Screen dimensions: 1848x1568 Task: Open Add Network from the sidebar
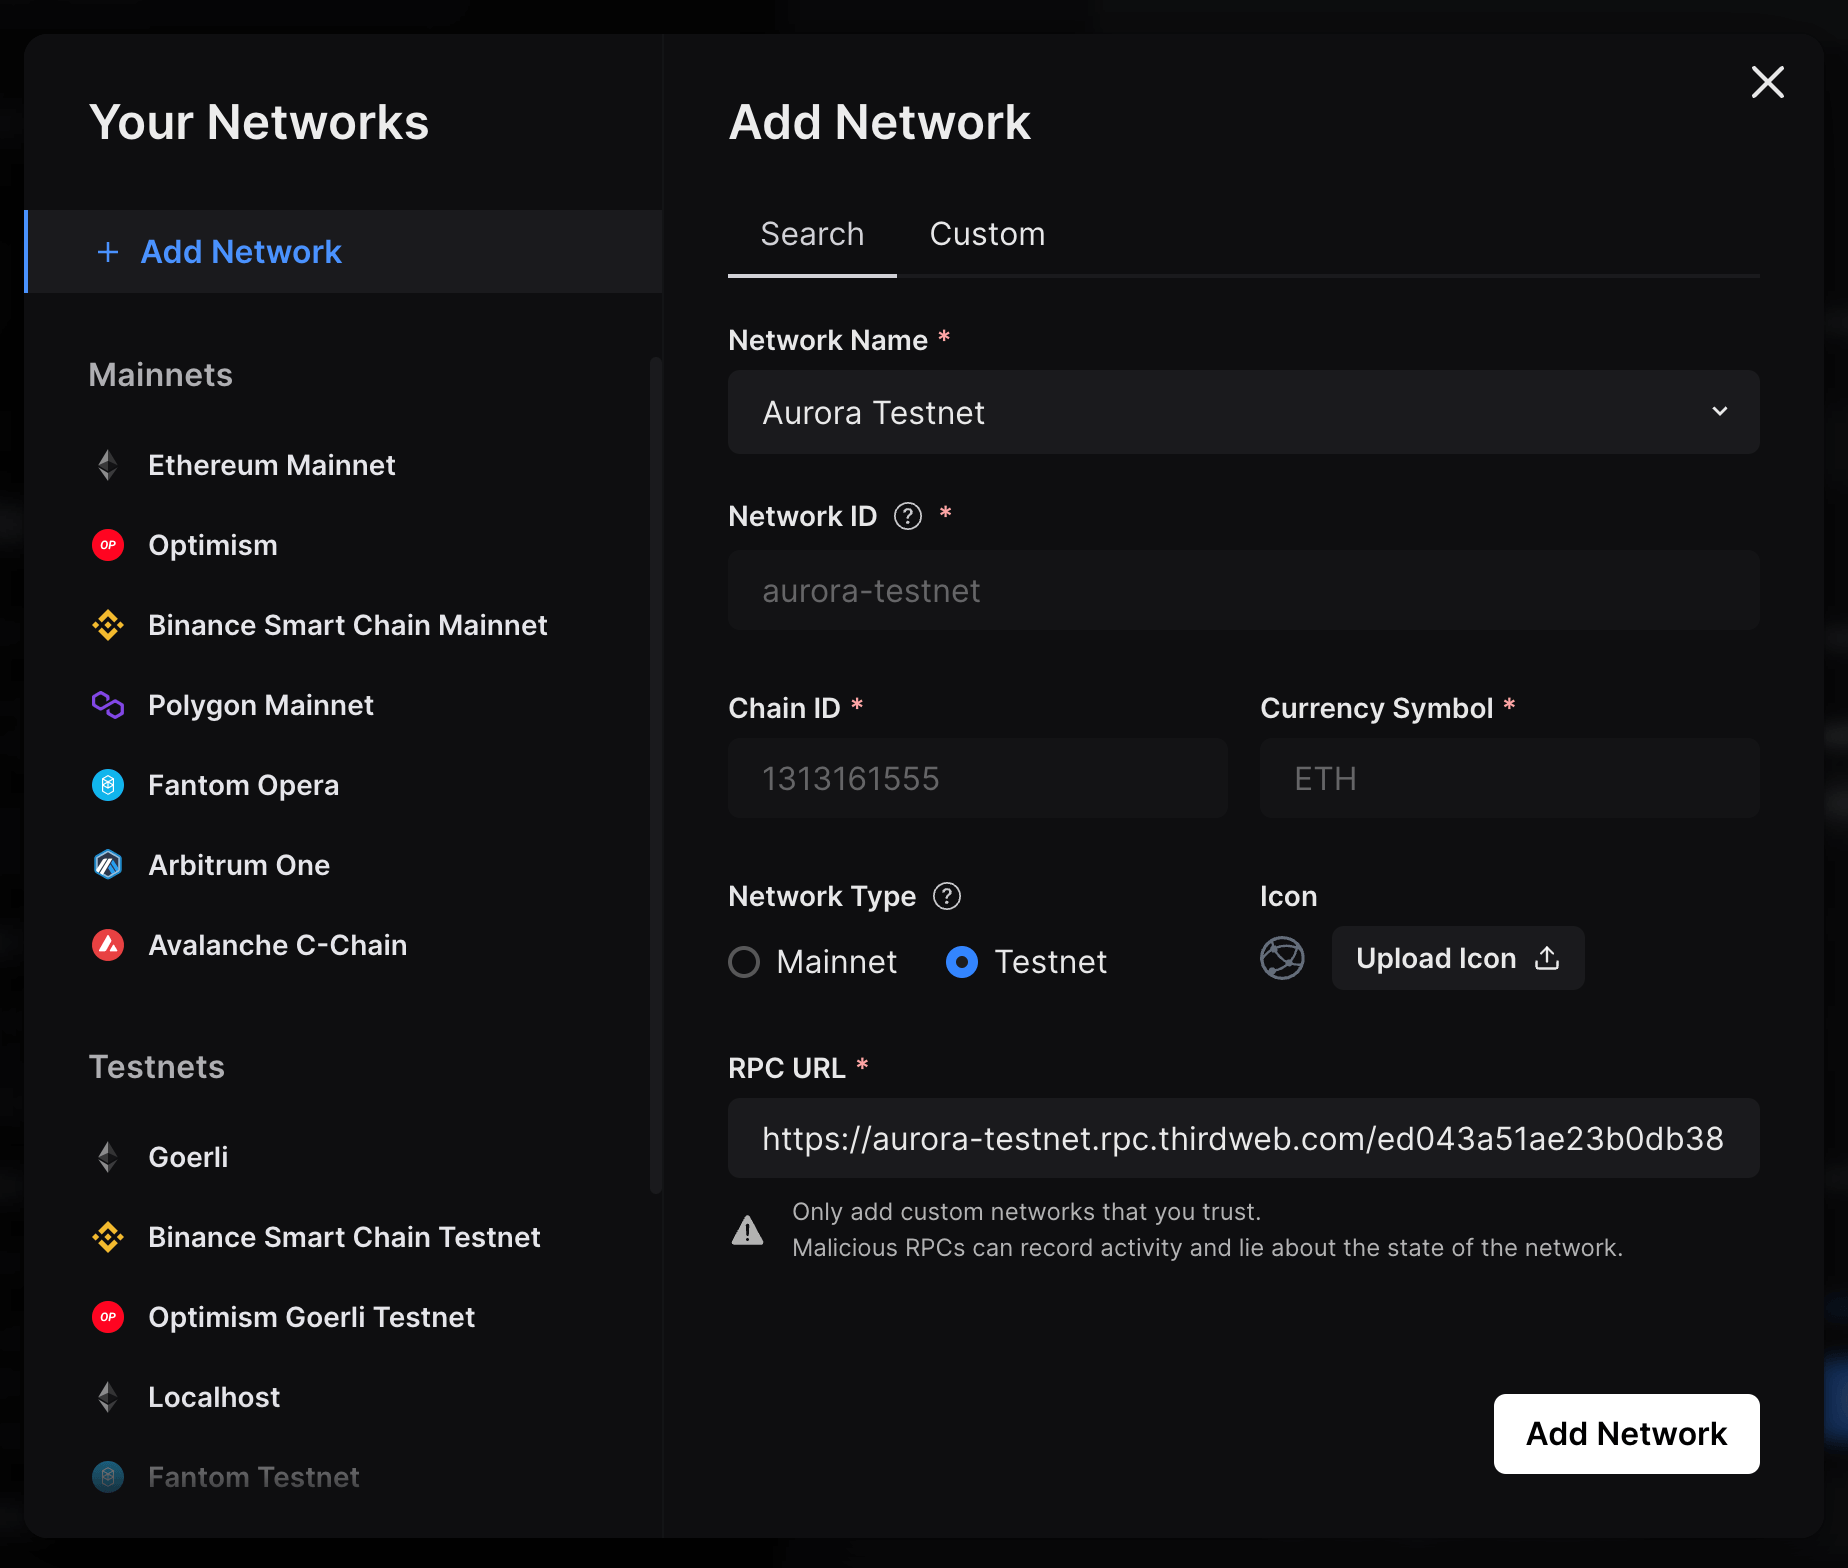(240, 252)
